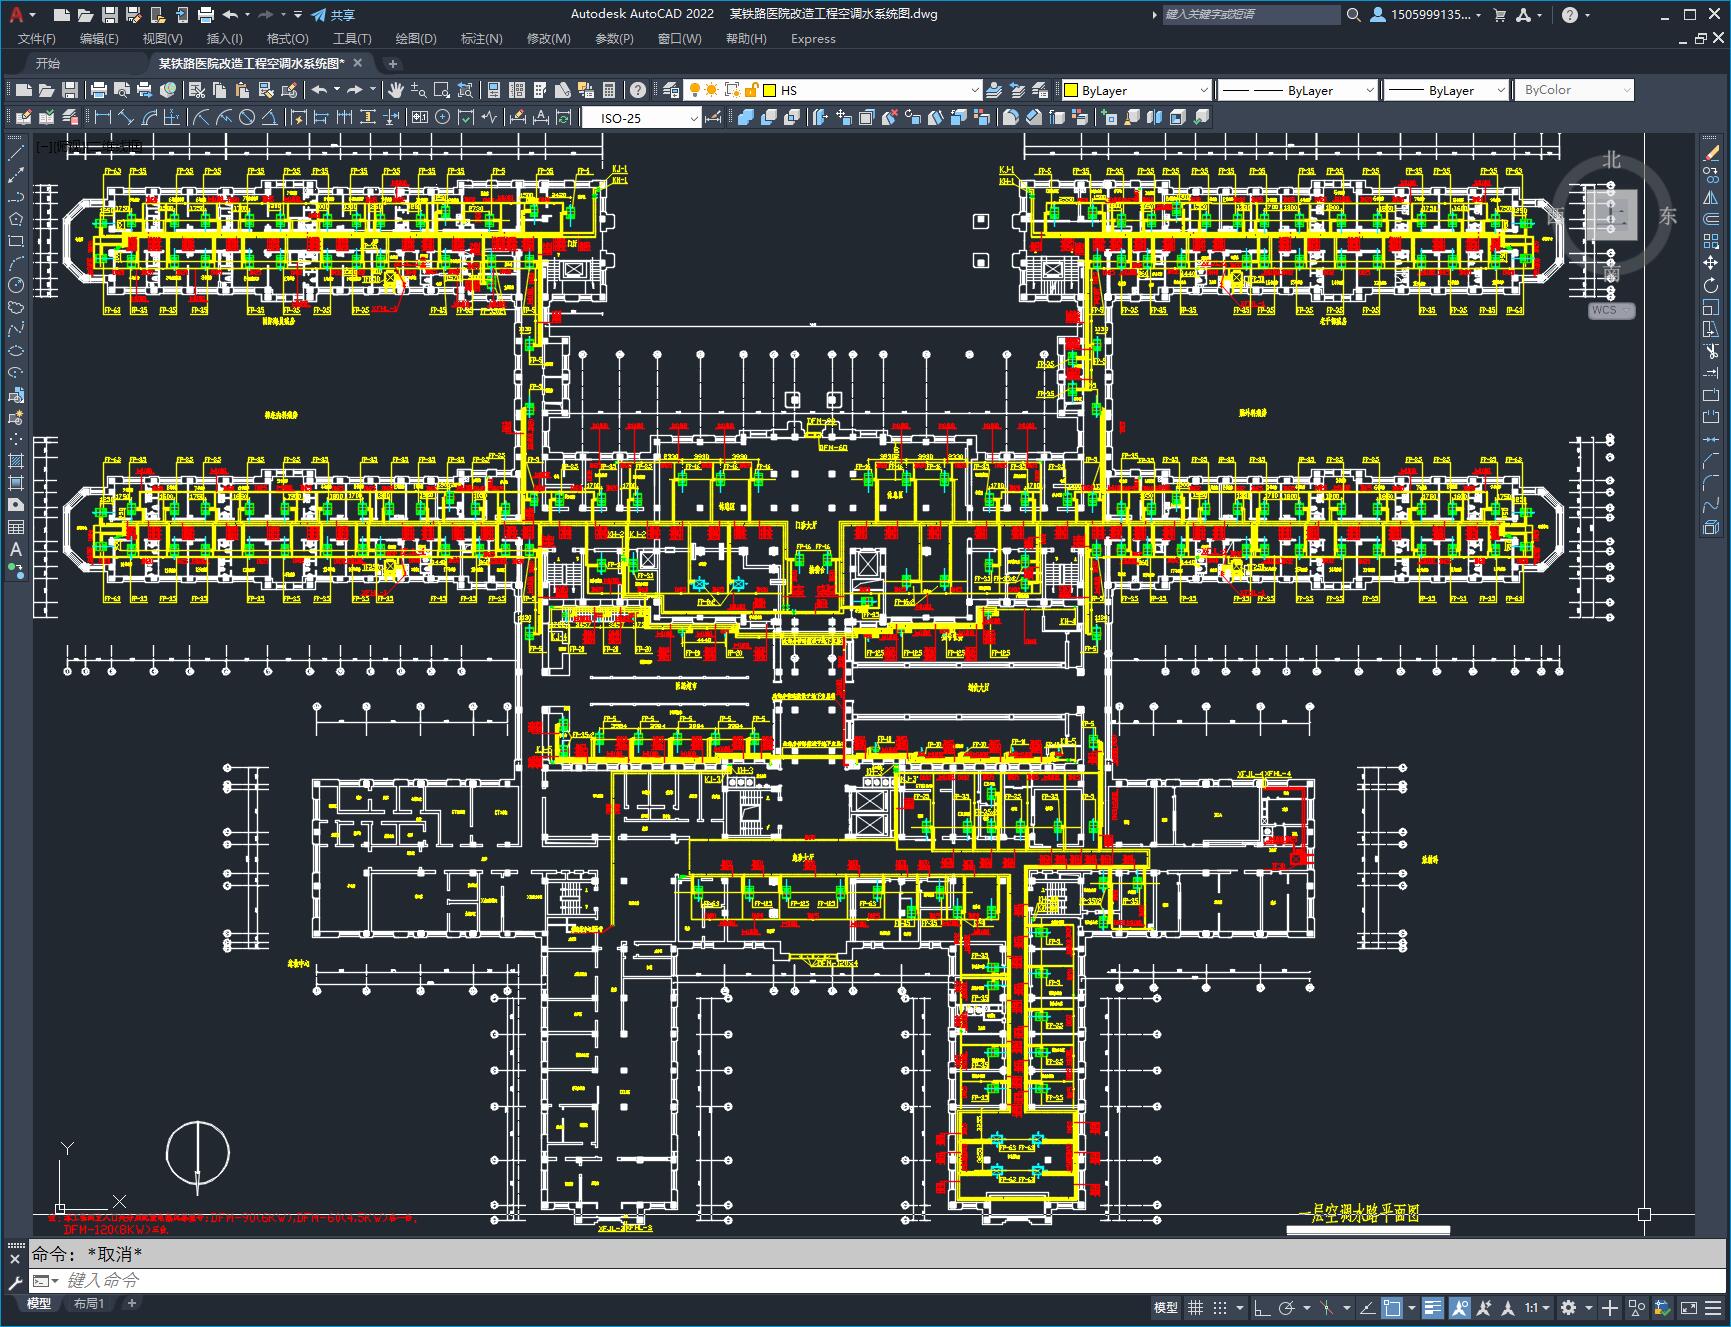Toggle Ortho mode in status bar
Image resolution: width=1731 pixels, height=1327 pixels.
coord(1262,1307)
